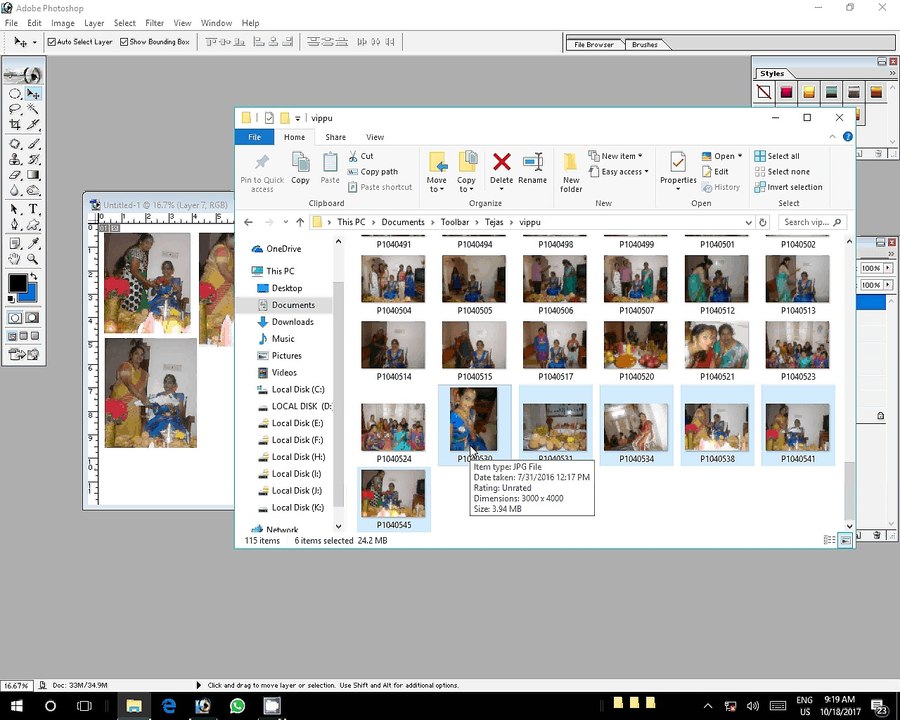Click Invert selection

pyautogui.click(x=788, y=187)
